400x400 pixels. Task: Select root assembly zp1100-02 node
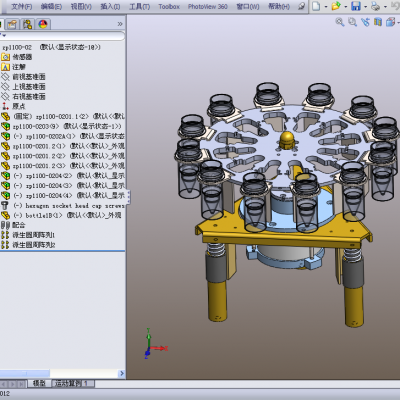point(51,47)
